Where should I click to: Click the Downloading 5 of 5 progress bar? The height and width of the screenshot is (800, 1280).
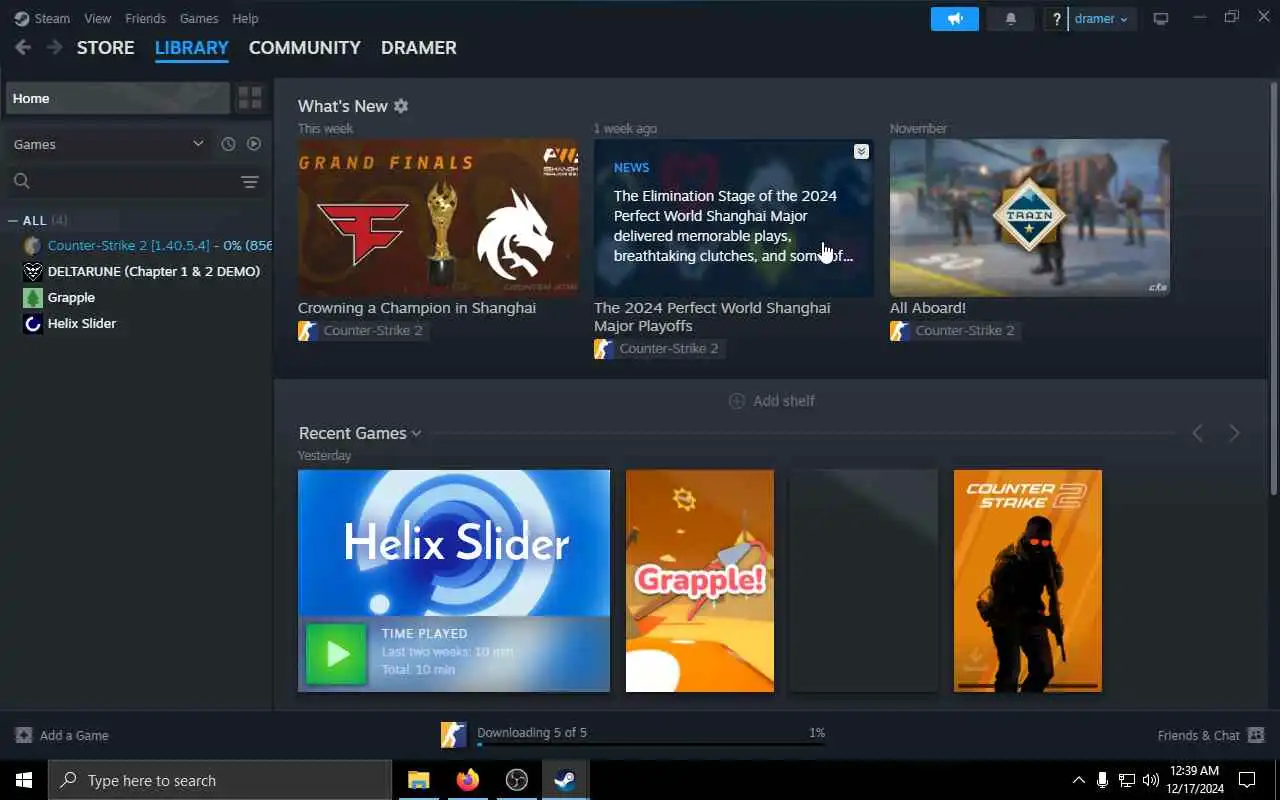pos(651,744)
